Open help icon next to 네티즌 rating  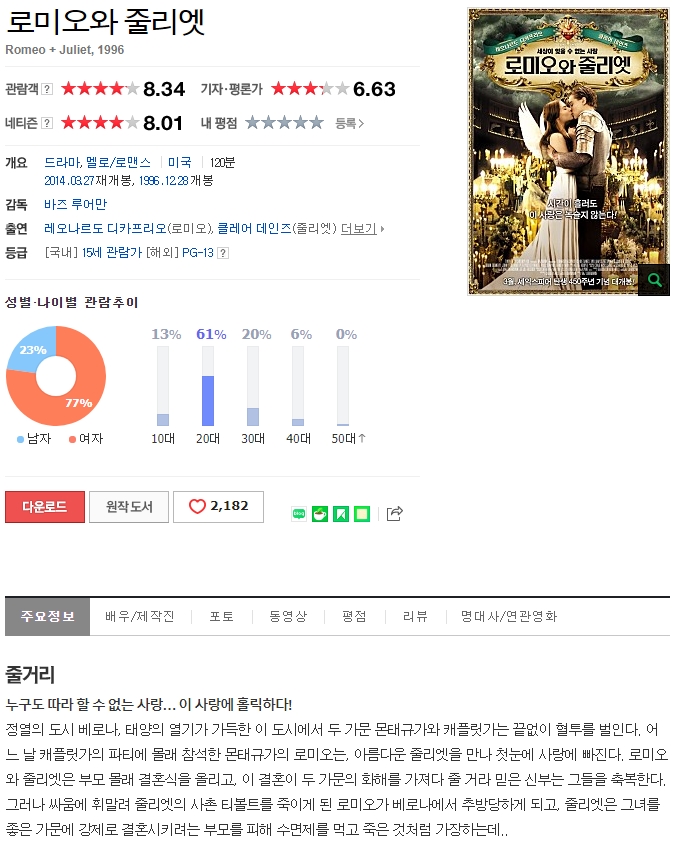[x=48, y=123]
